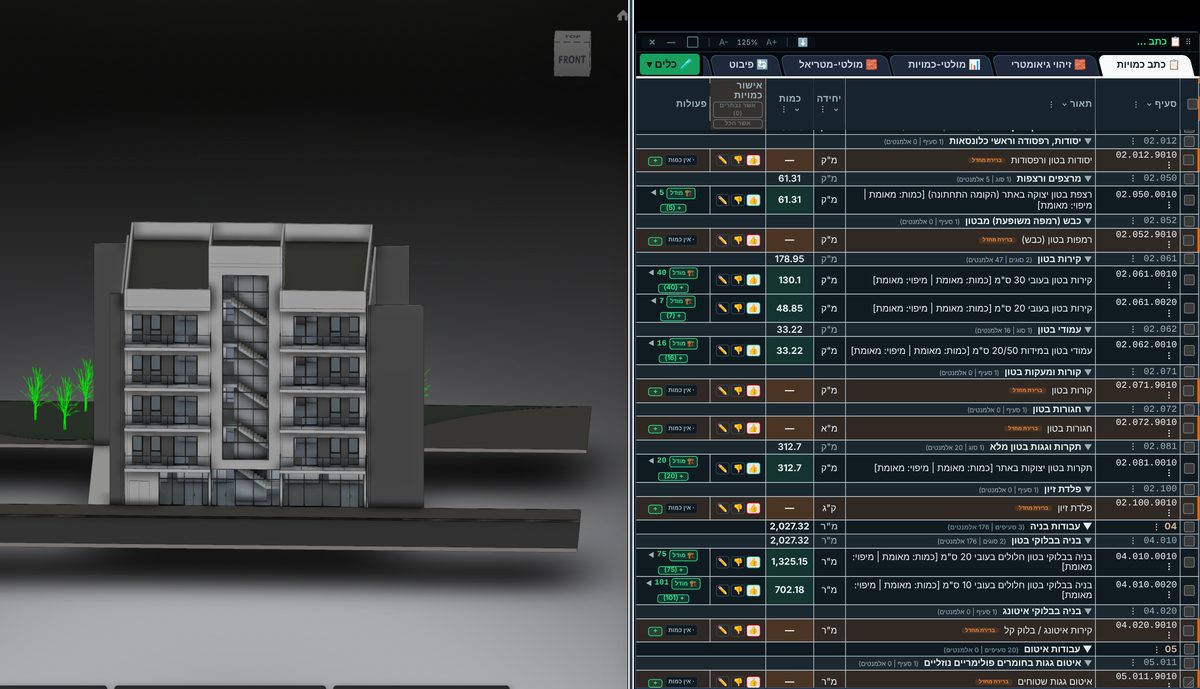The height and width of the screenshot is (689, 1200).
Task: Switch to the זיהוי גיאומטרי tab
Action: coord(1046,65)
